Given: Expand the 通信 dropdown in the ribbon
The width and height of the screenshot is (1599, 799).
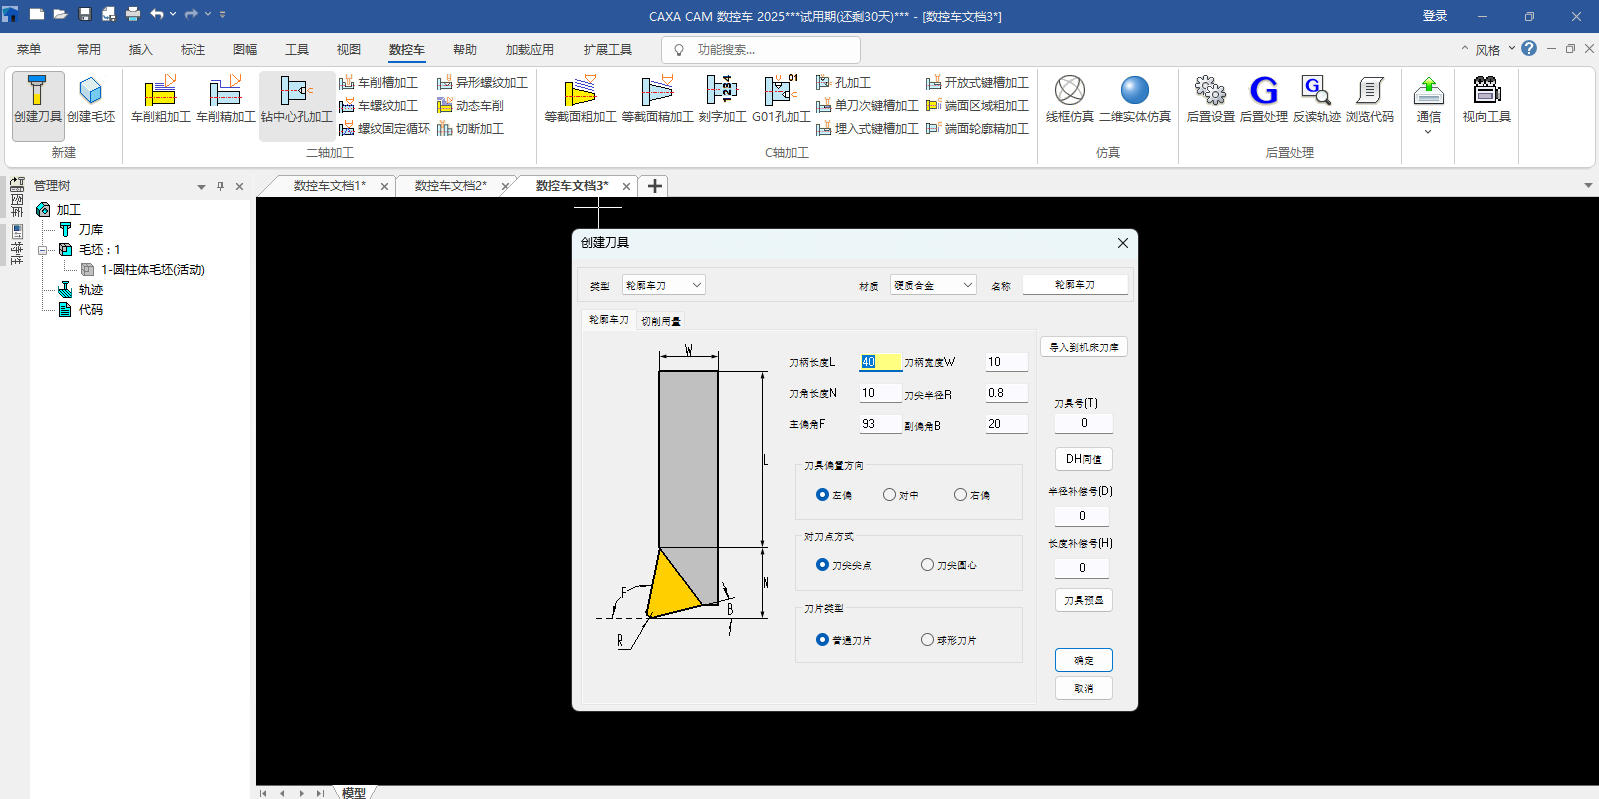Looking at the screenshot, I should 1428,131.
